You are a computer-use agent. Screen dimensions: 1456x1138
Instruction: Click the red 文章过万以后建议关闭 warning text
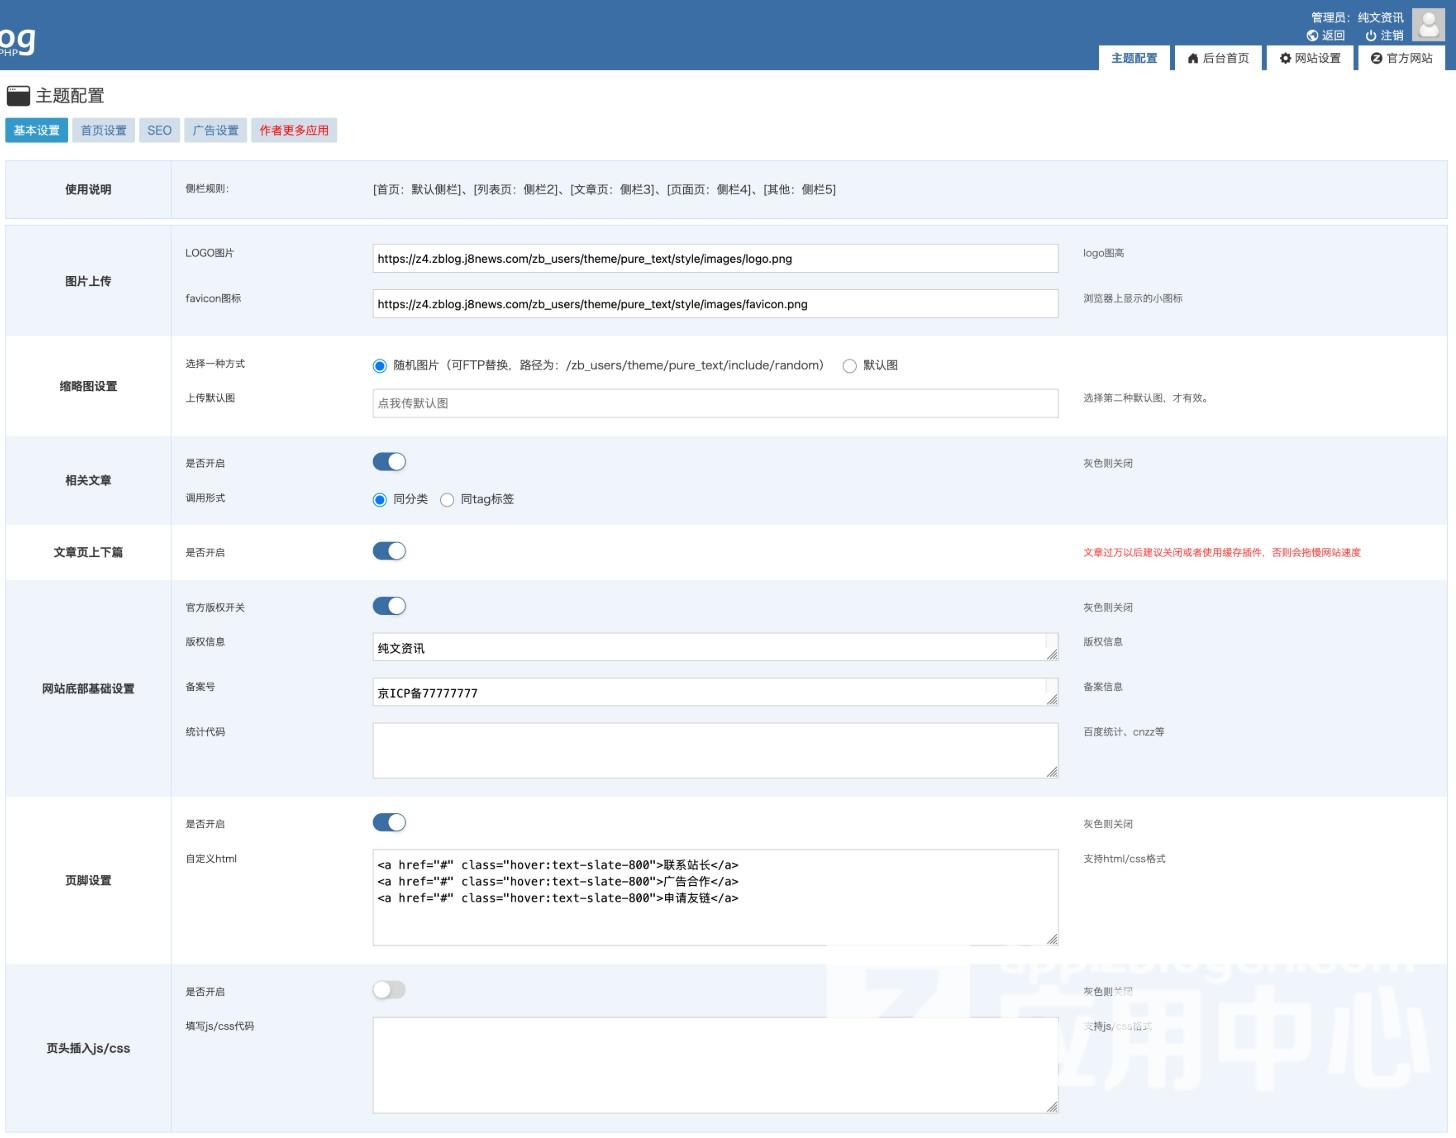[x=1222, y=552]
